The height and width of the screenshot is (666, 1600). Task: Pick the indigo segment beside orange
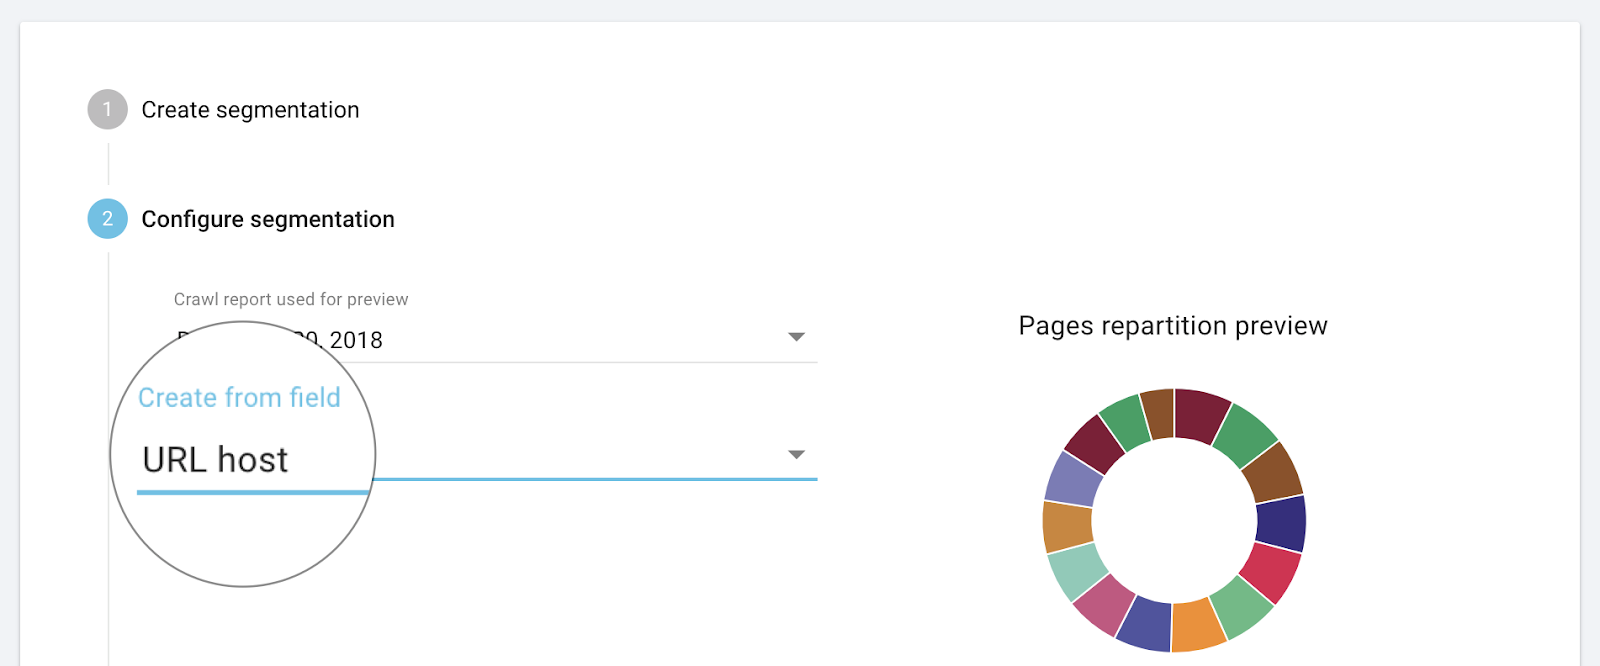pos(1145,623)
